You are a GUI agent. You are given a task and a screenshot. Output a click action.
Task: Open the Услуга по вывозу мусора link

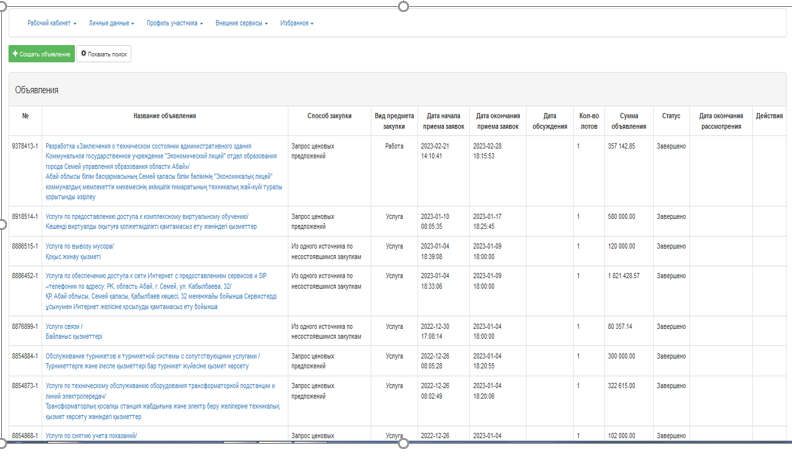[x=80, y=251]
